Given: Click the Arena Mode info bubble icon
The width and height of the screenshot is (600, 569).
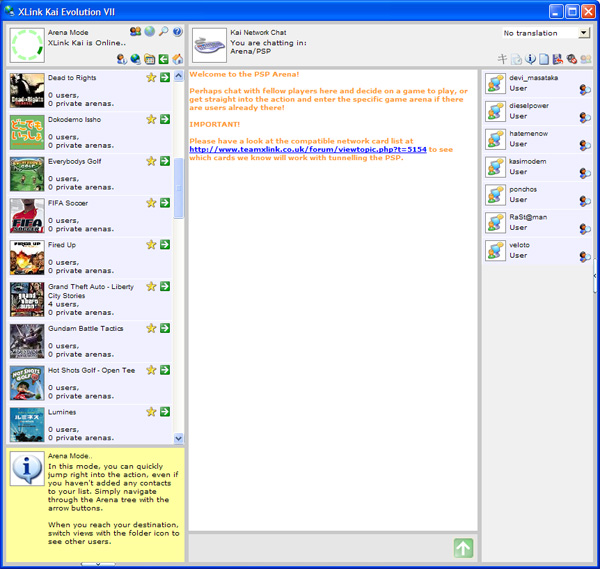Looking at the screenshot, I should pos(27,468).
